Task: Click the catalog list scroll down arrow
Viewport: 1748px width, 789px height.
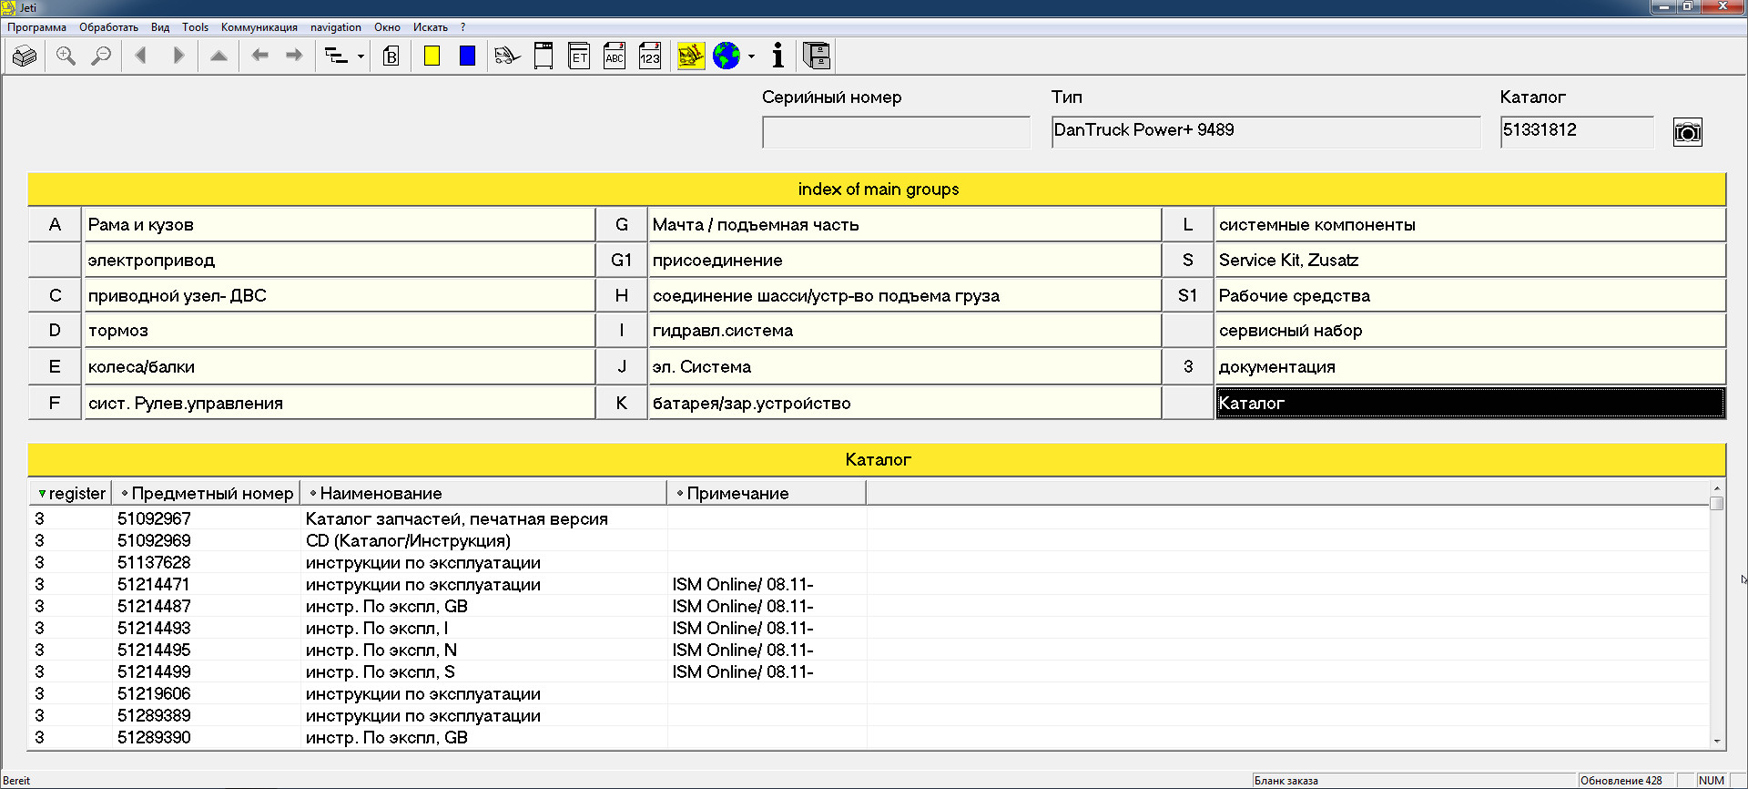Action: click(x=1717, y=741)
